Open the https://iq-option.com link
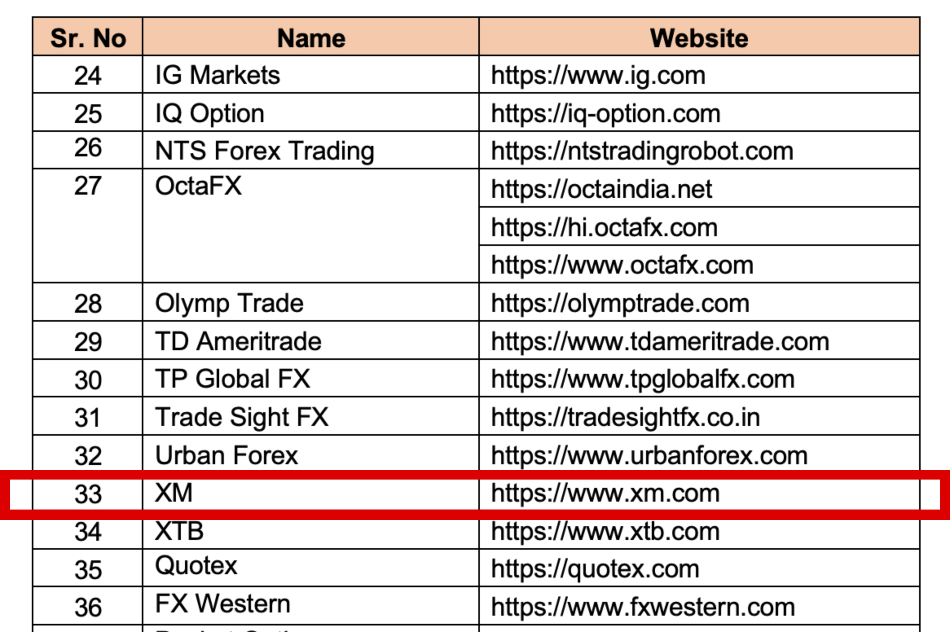This screenshot has height=632, width=950. click(605, 114)
